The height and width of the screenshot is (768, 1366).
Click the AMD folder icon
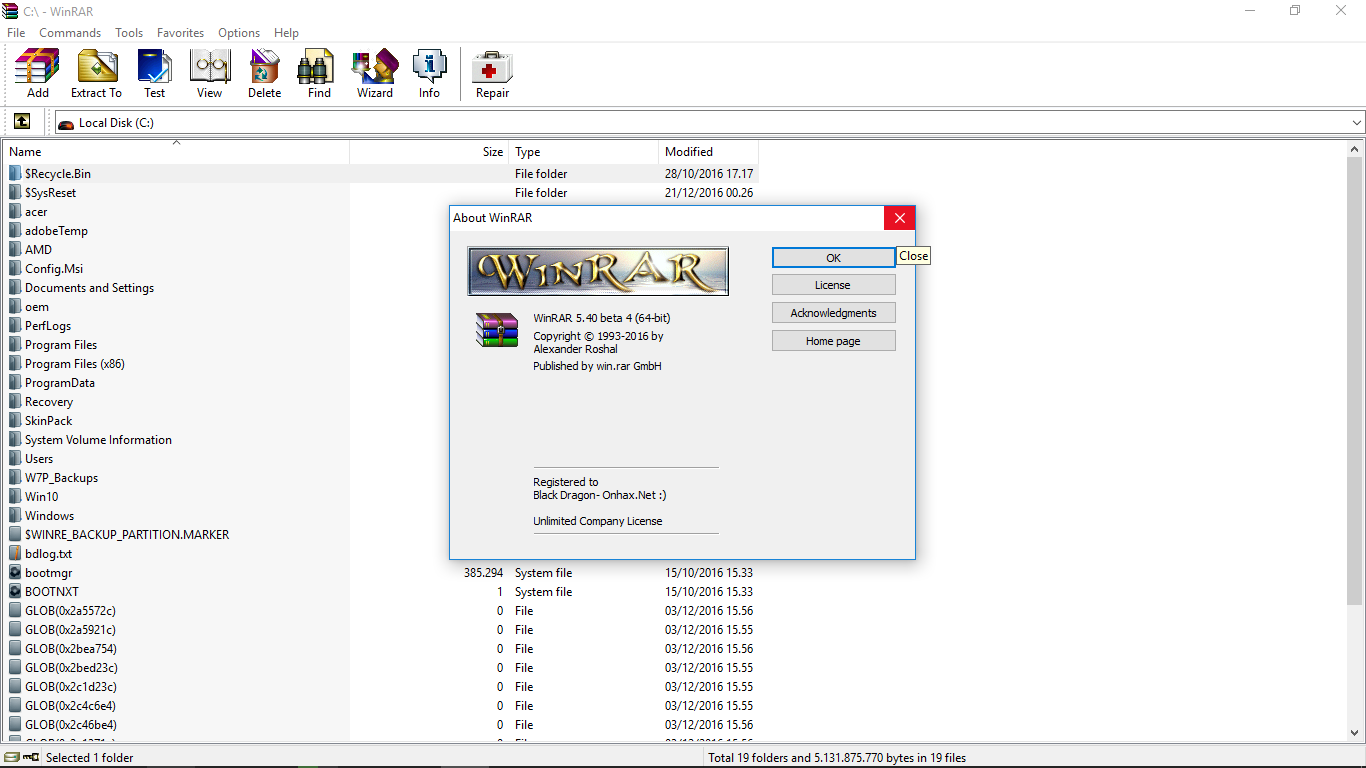click(15, 249)
